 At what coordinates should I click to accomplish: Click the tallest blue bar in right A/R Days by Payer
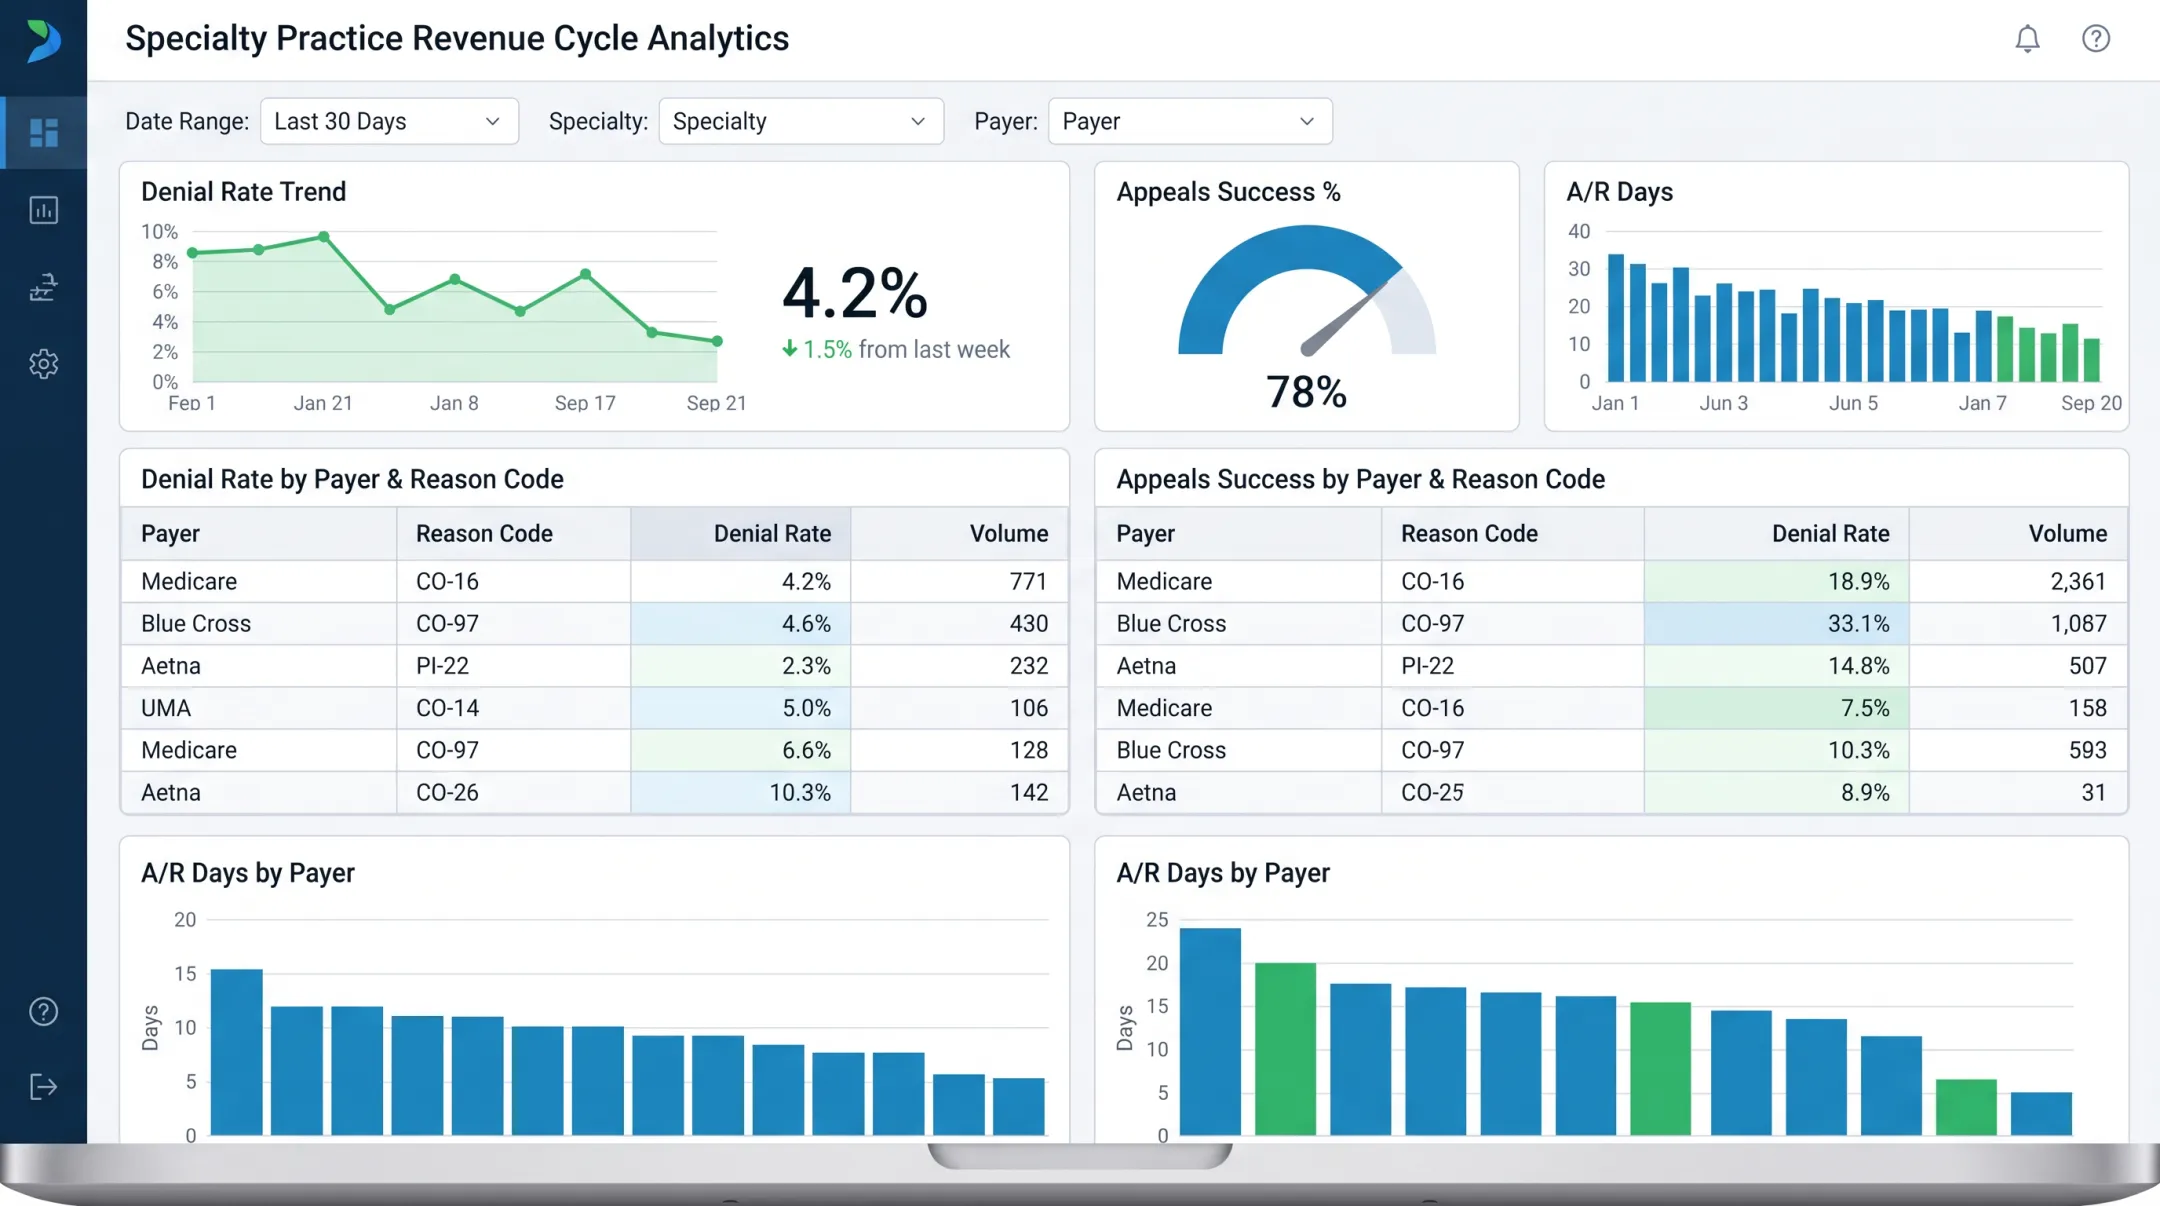point(1210,1032)
